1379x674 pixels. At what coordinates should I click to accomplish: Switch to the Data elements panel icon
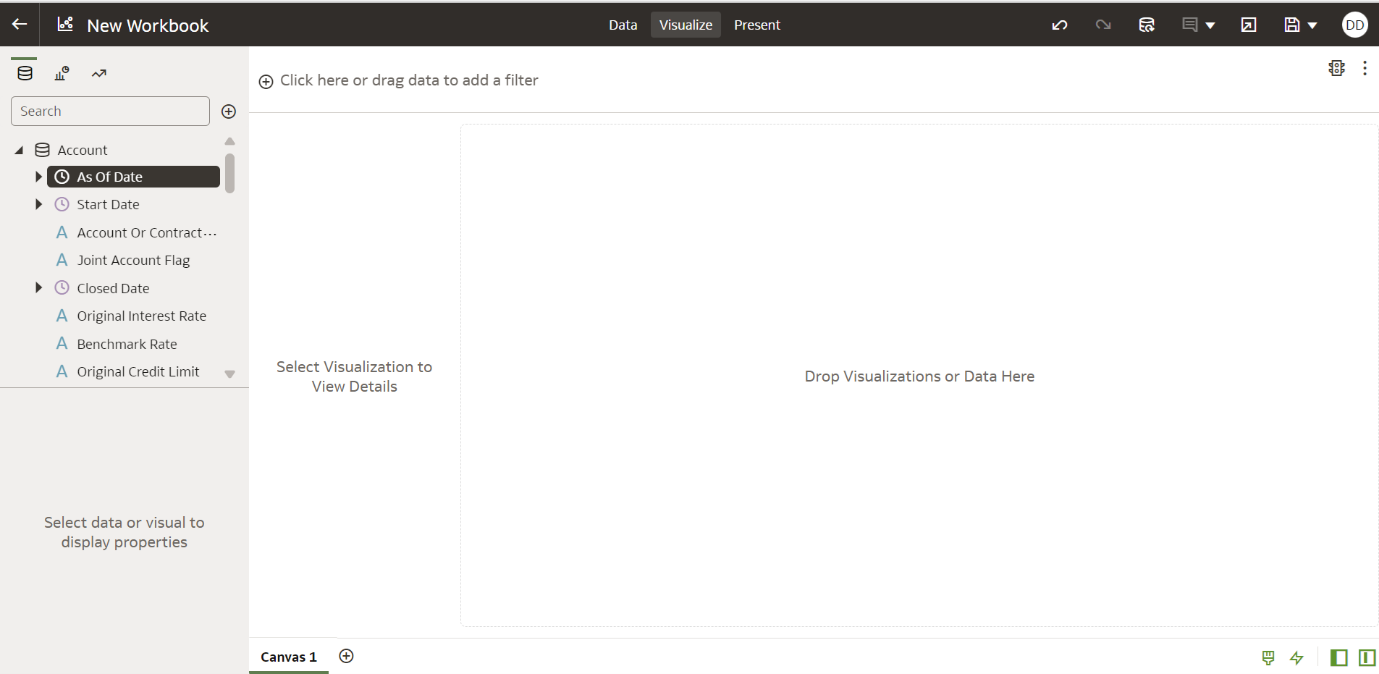click(23, 72)
